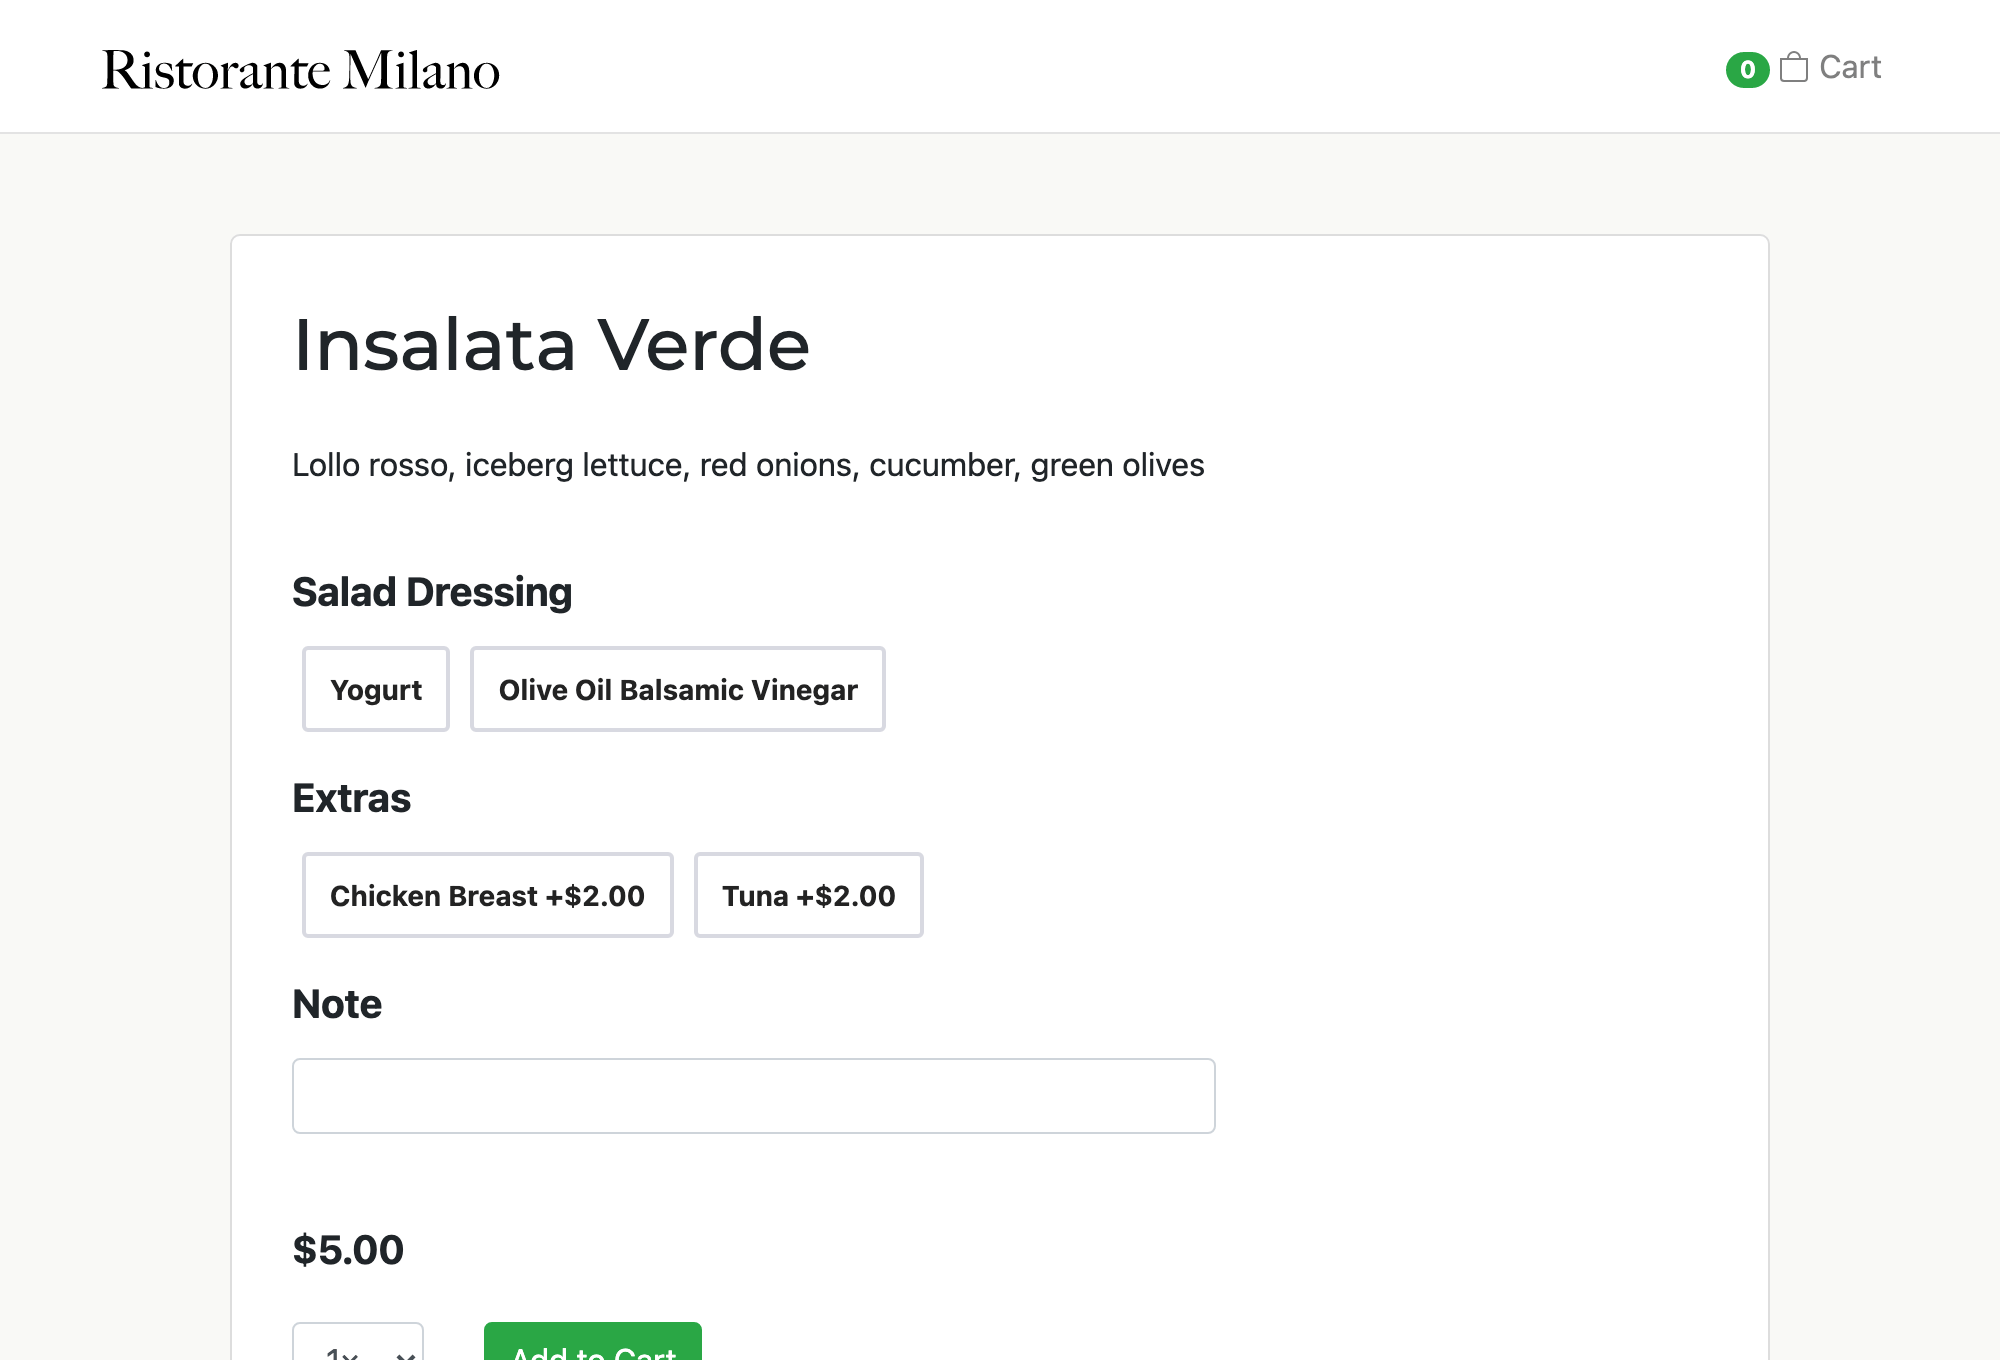Click the Insalata Verde heading
The height and width of the screenshot is (1360, 2000).
pos(551,345)
